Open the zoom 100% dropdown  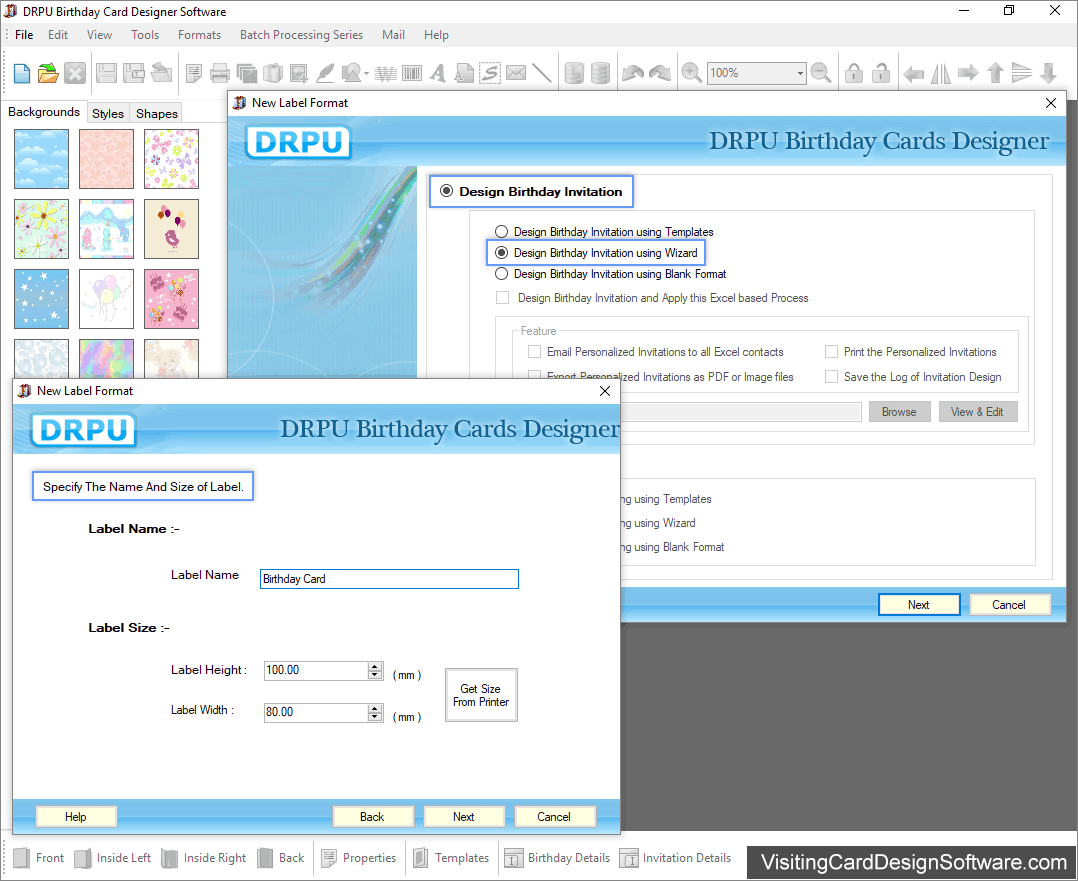coord(800,73)
